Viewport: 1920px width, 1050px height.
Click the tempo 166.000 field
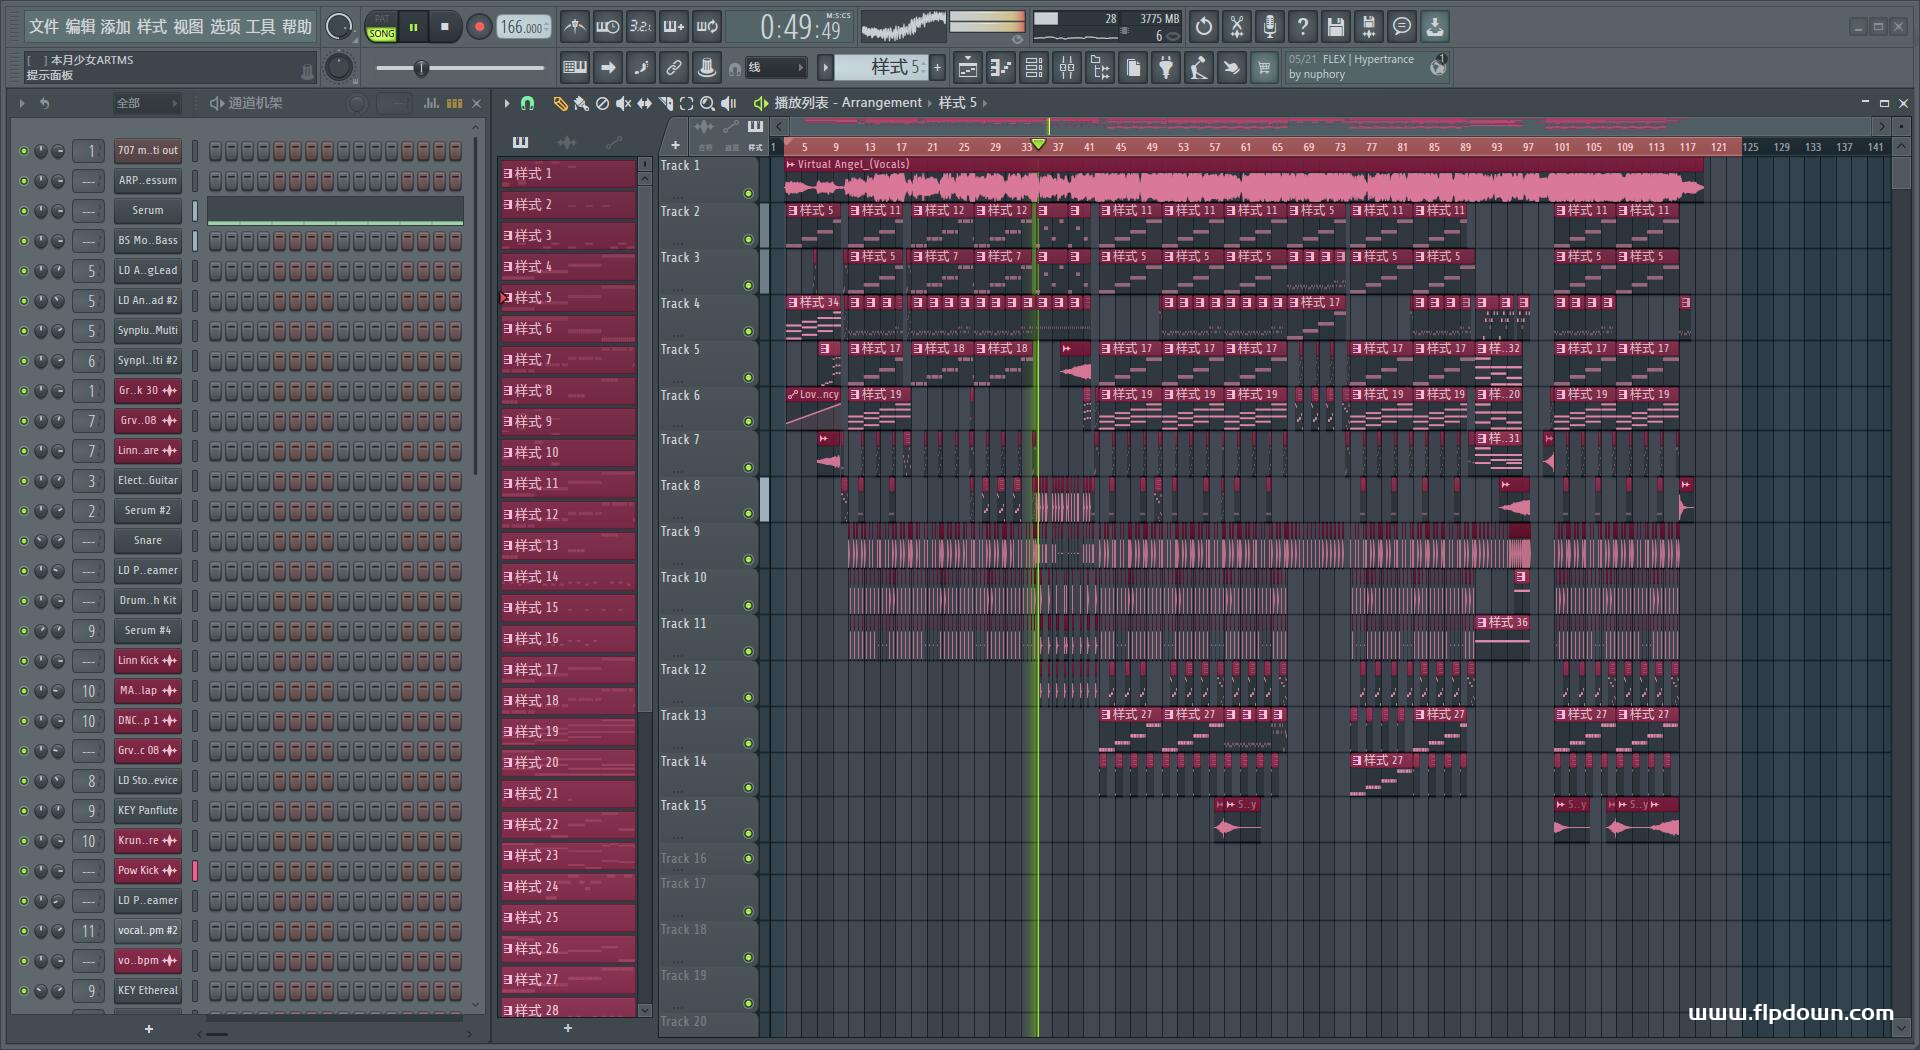tap(524, 27)
